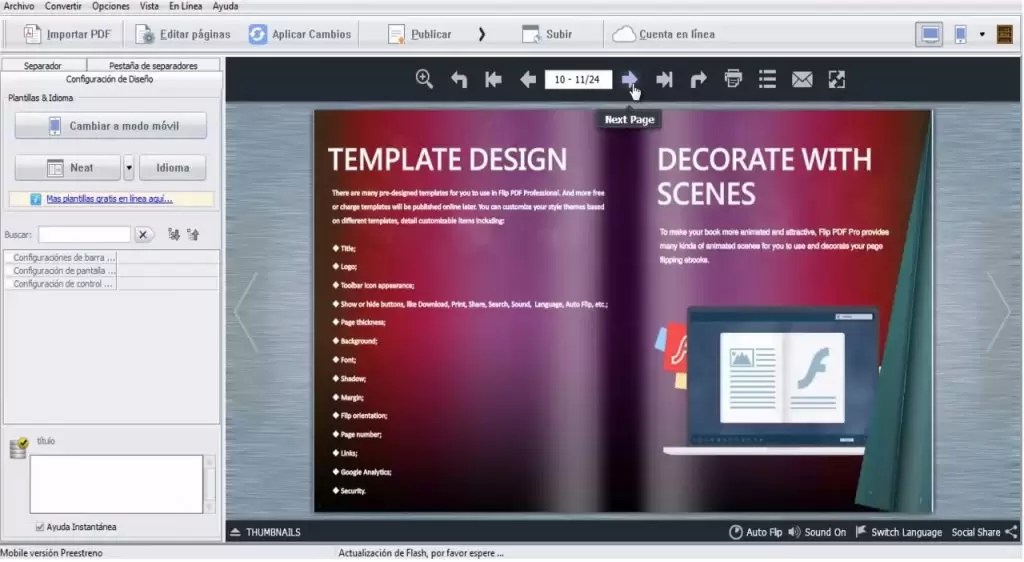Expand the THUMBNAILS panel
This screenshot has width=1024, height=562.
pyautogui.click(x=265, y=532)
